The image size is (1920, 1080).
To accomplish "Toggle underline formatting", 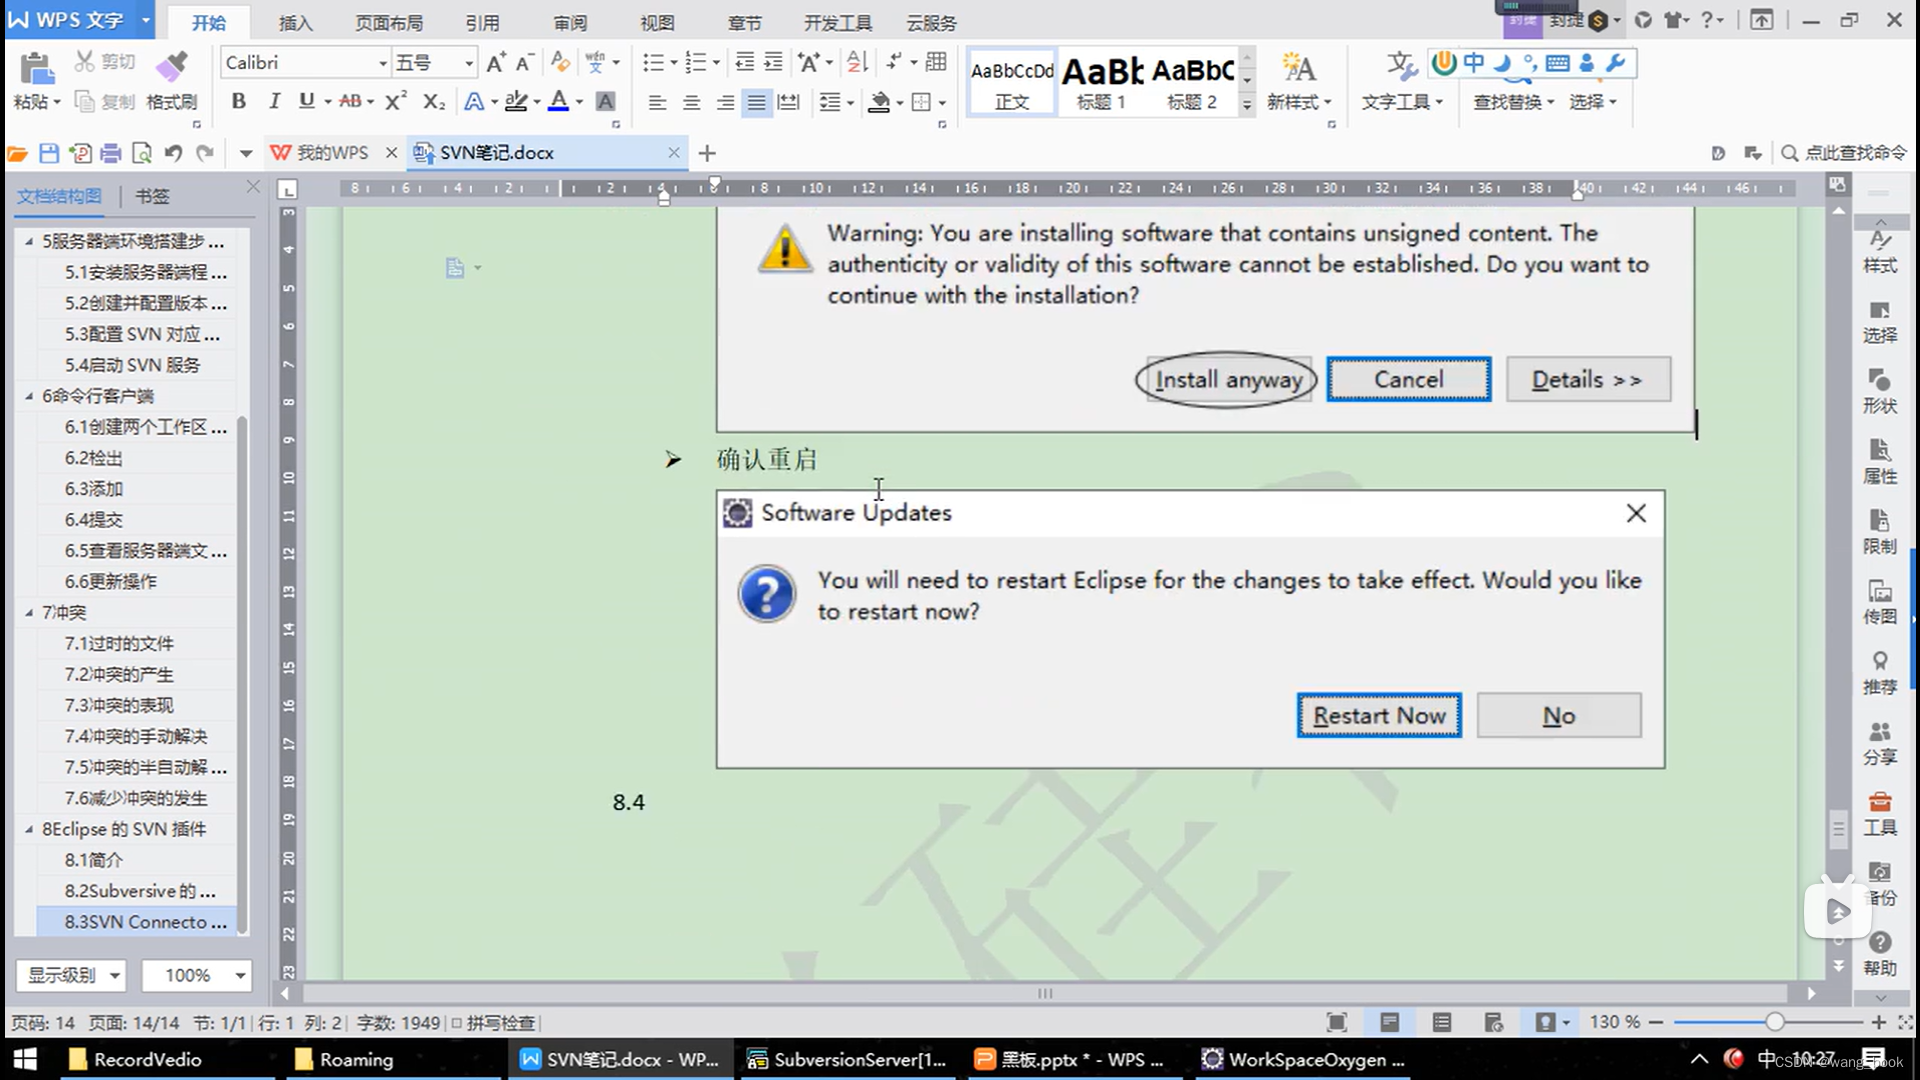I will click(307, 101).
